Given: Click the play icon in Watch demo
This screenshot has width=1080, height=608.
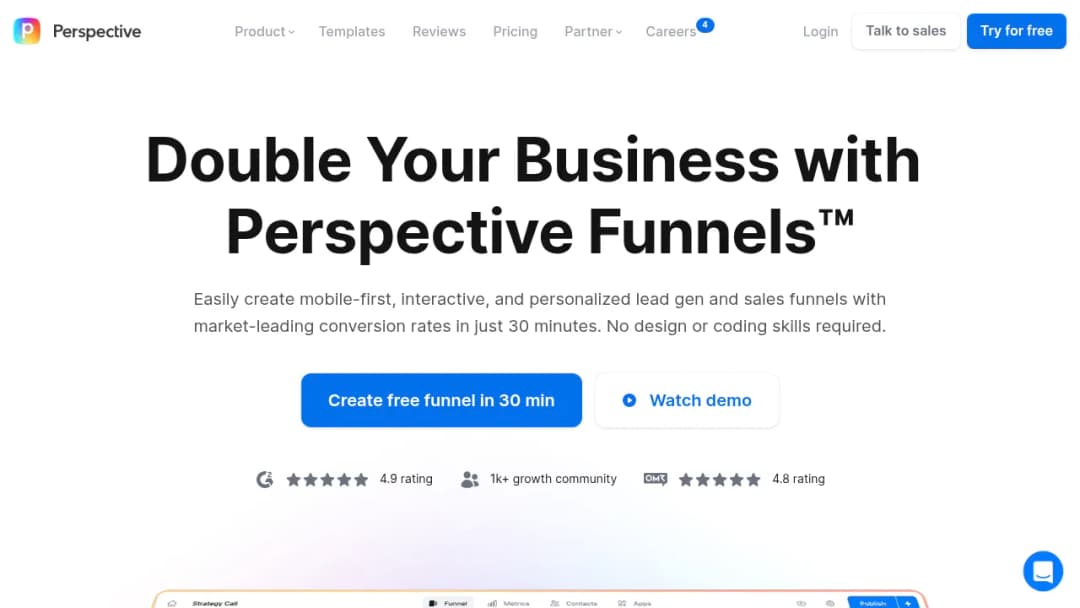Looking at the screenshot, I should point(629,400).
